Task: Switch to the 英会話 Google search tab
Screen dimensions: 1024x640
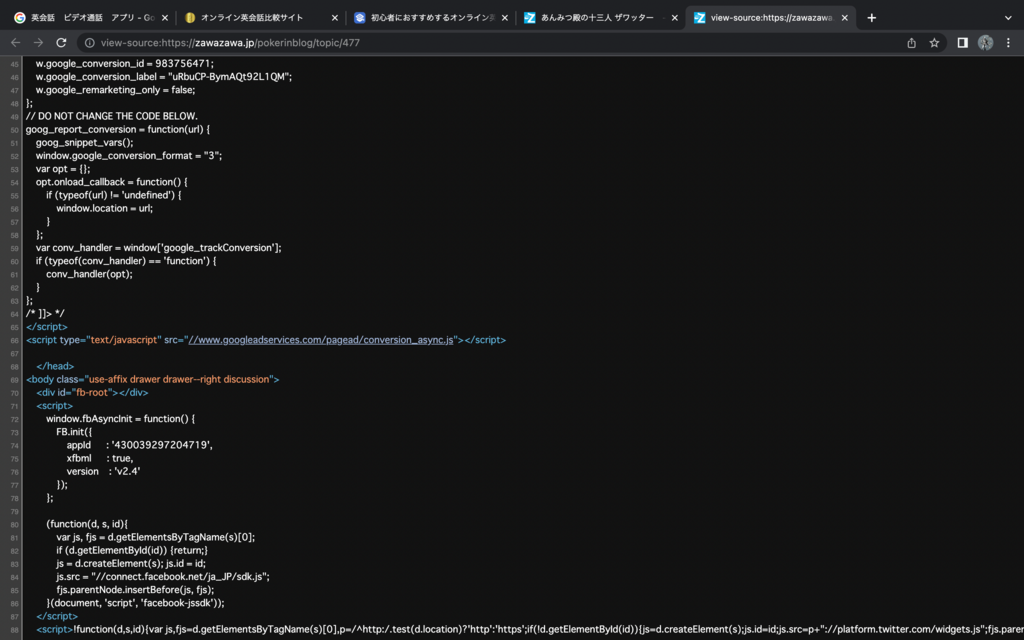Action: (85, 17)
